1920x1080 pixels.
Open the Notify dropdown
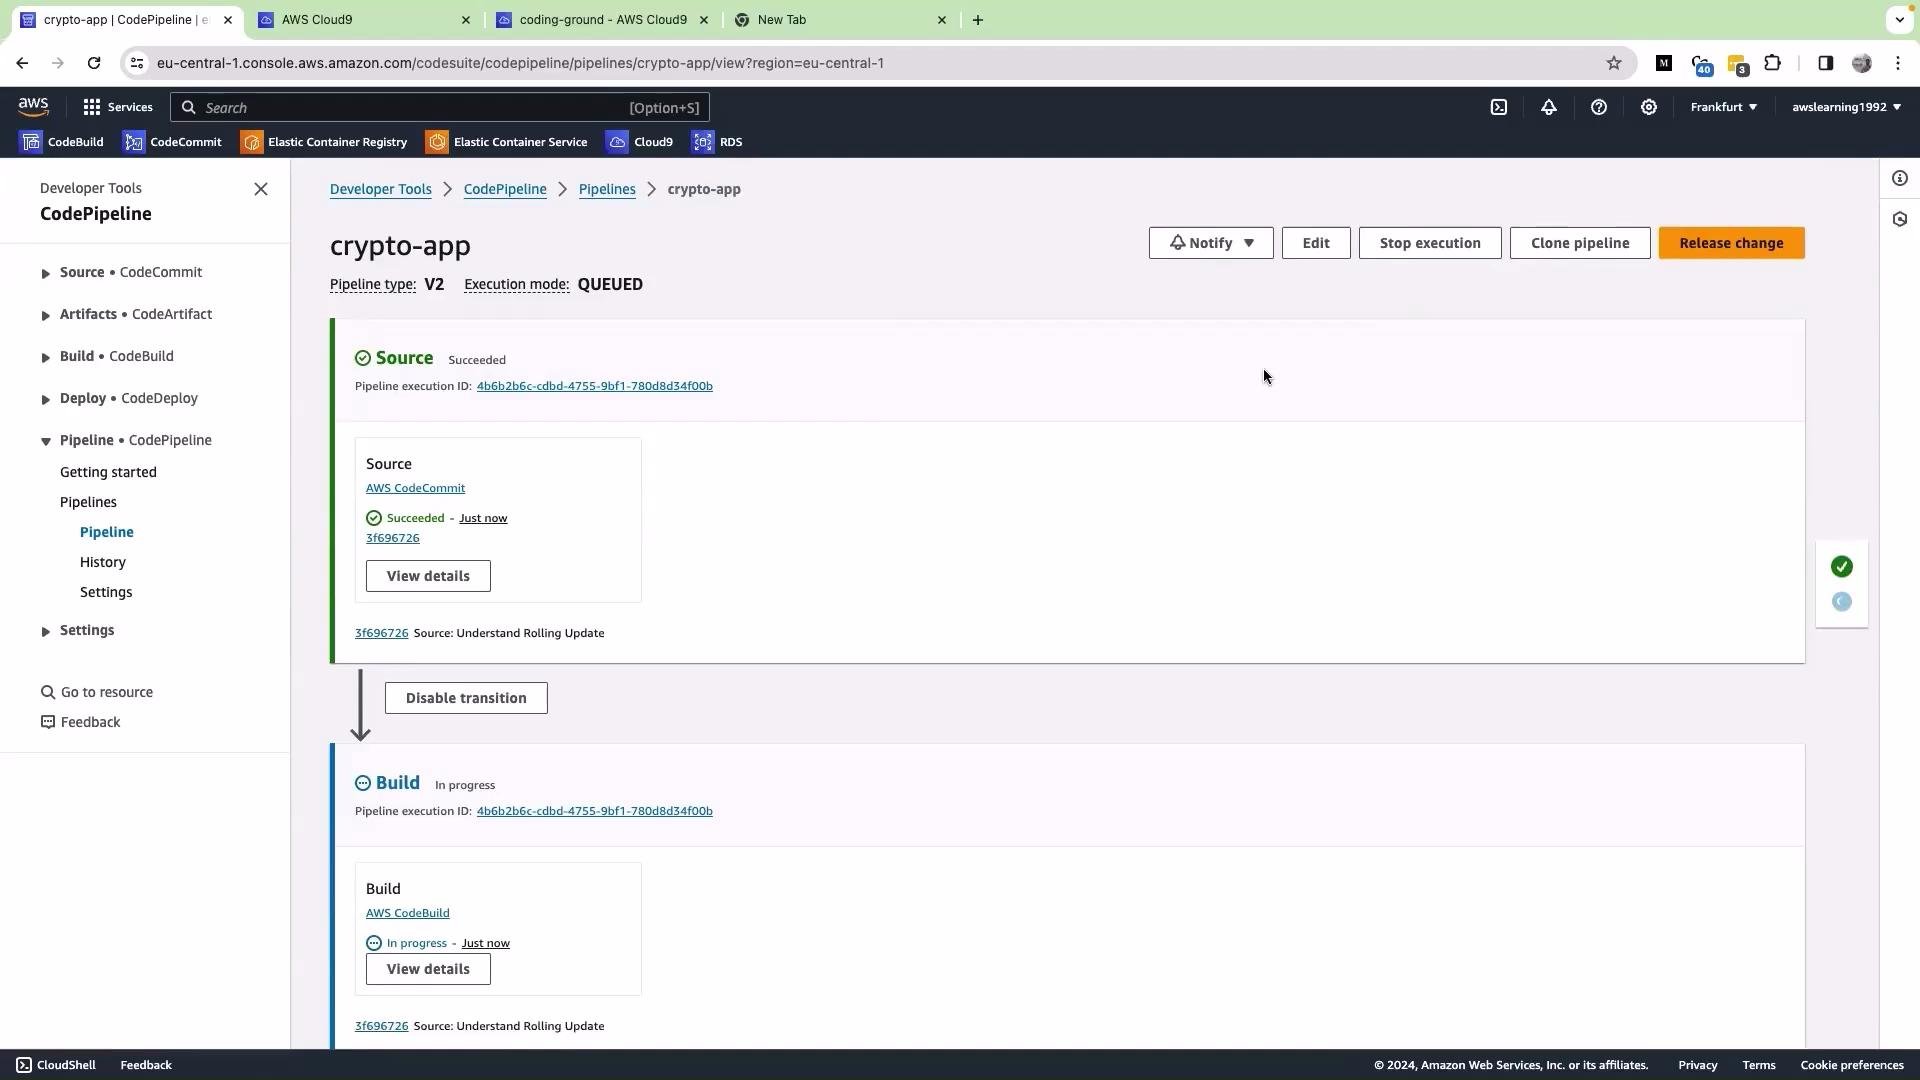pyautogui.click(x=1211, y=243)
